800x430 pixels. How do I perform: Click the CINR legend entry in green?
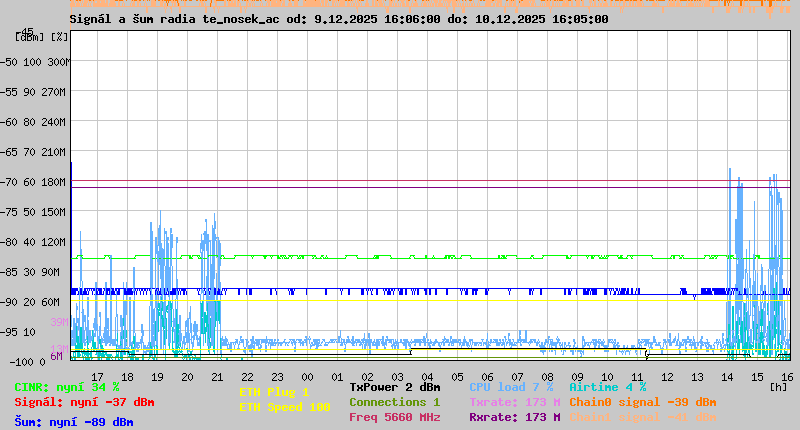tap(67, 387)
